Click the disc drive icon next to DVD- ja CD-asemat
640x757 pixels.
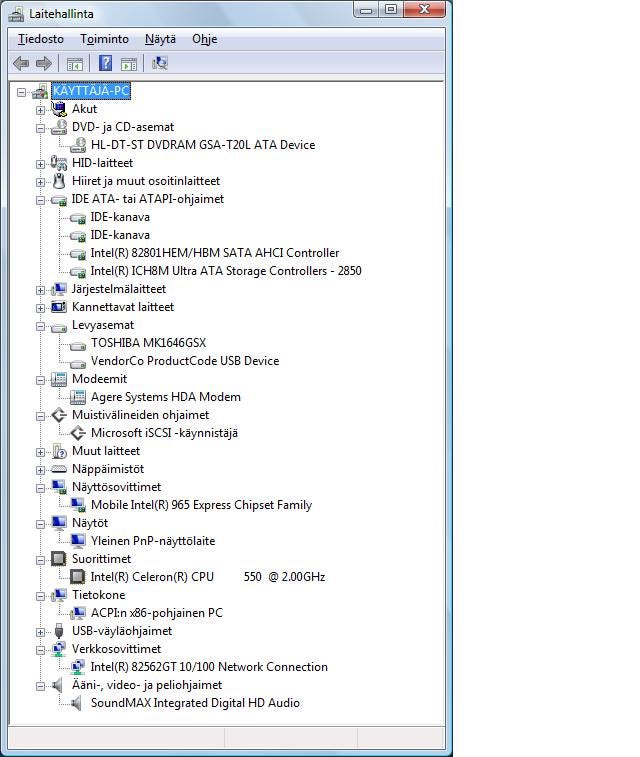click(x=59, y=127)
